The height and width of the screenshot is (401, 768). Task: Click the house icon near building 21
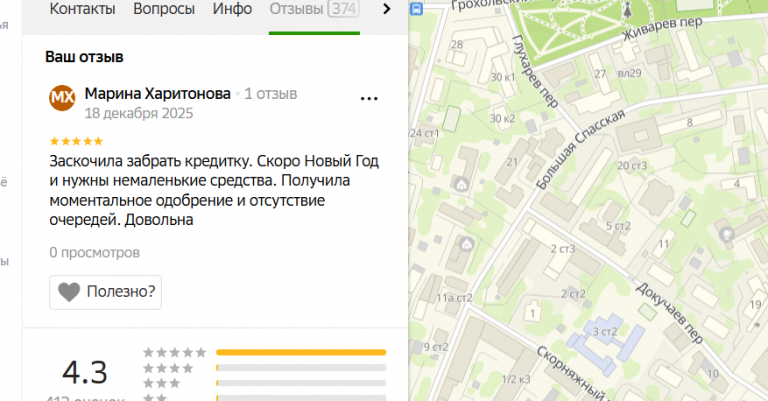tap(461, 185)
